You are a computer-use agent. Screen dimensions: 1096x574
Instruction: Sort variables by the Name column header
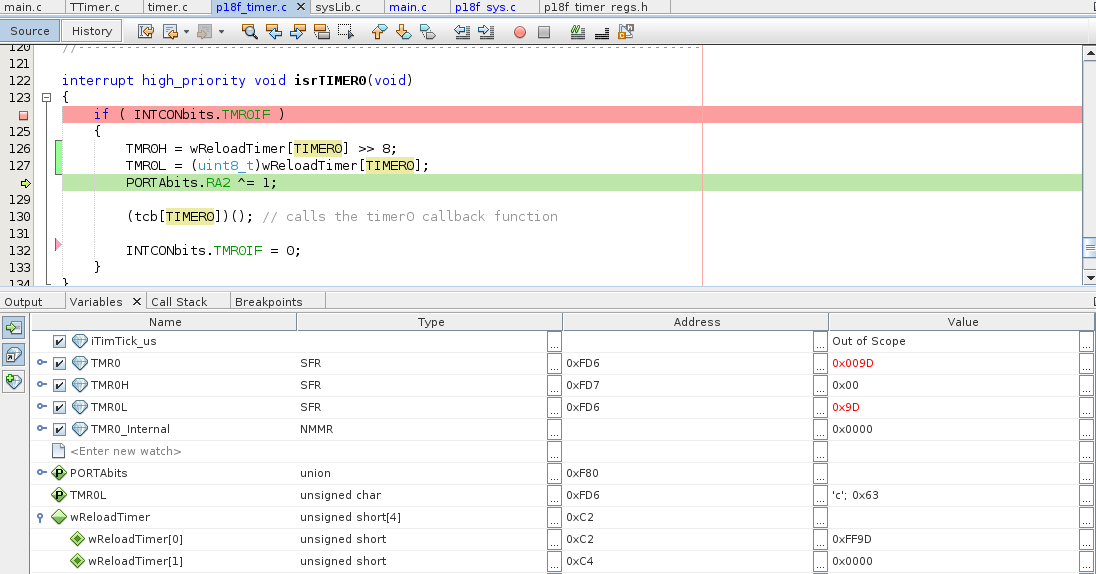(x=164, y=322)
